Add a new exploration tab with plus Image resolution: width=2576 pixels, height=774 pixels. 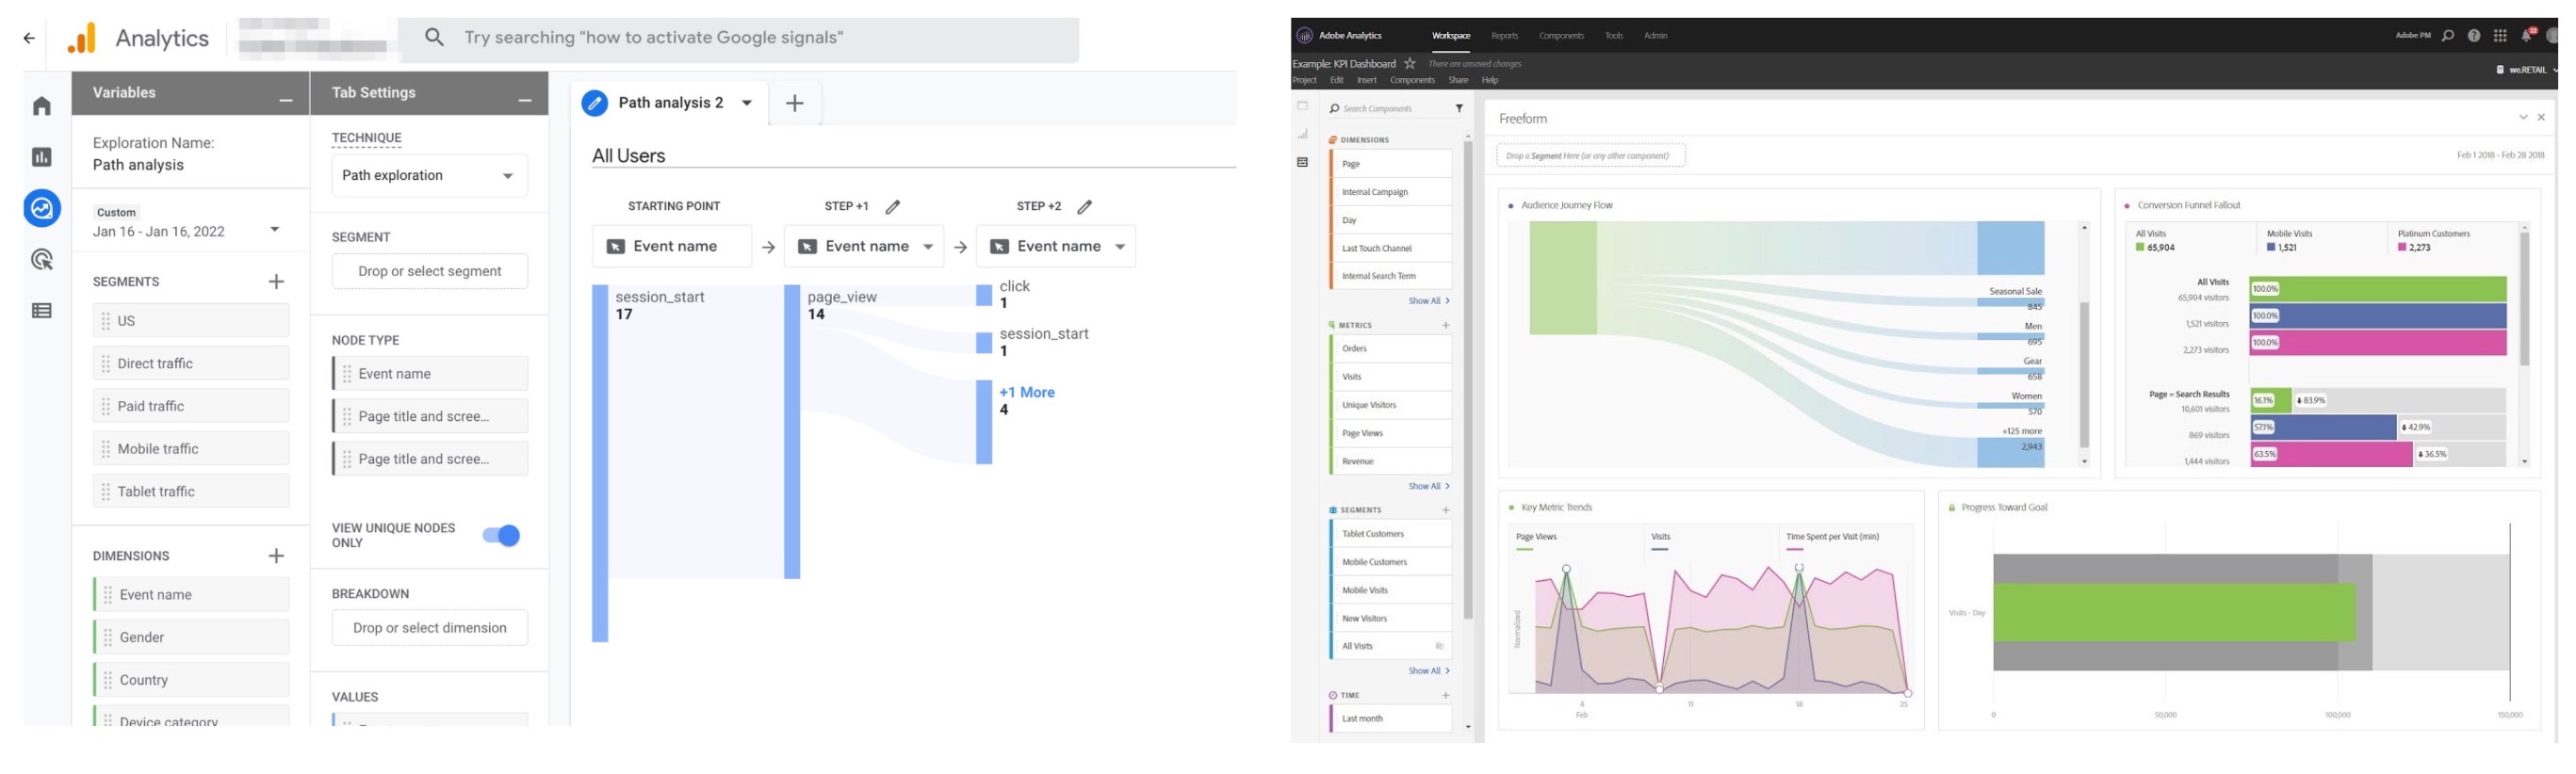pyautogui.click(x=795, y=103)
